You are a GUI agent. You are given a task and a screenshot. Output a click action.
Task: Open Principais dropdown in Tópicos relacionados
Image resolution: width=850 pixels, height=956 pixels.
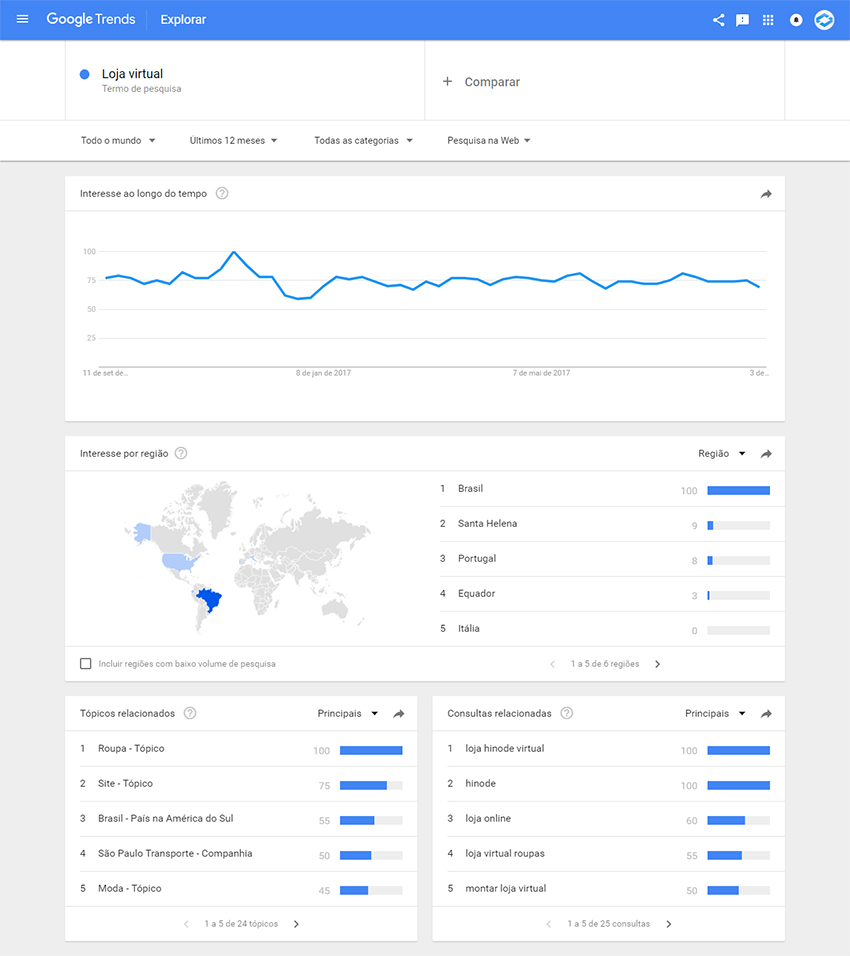pyautogui.click(x=348, y=713)
